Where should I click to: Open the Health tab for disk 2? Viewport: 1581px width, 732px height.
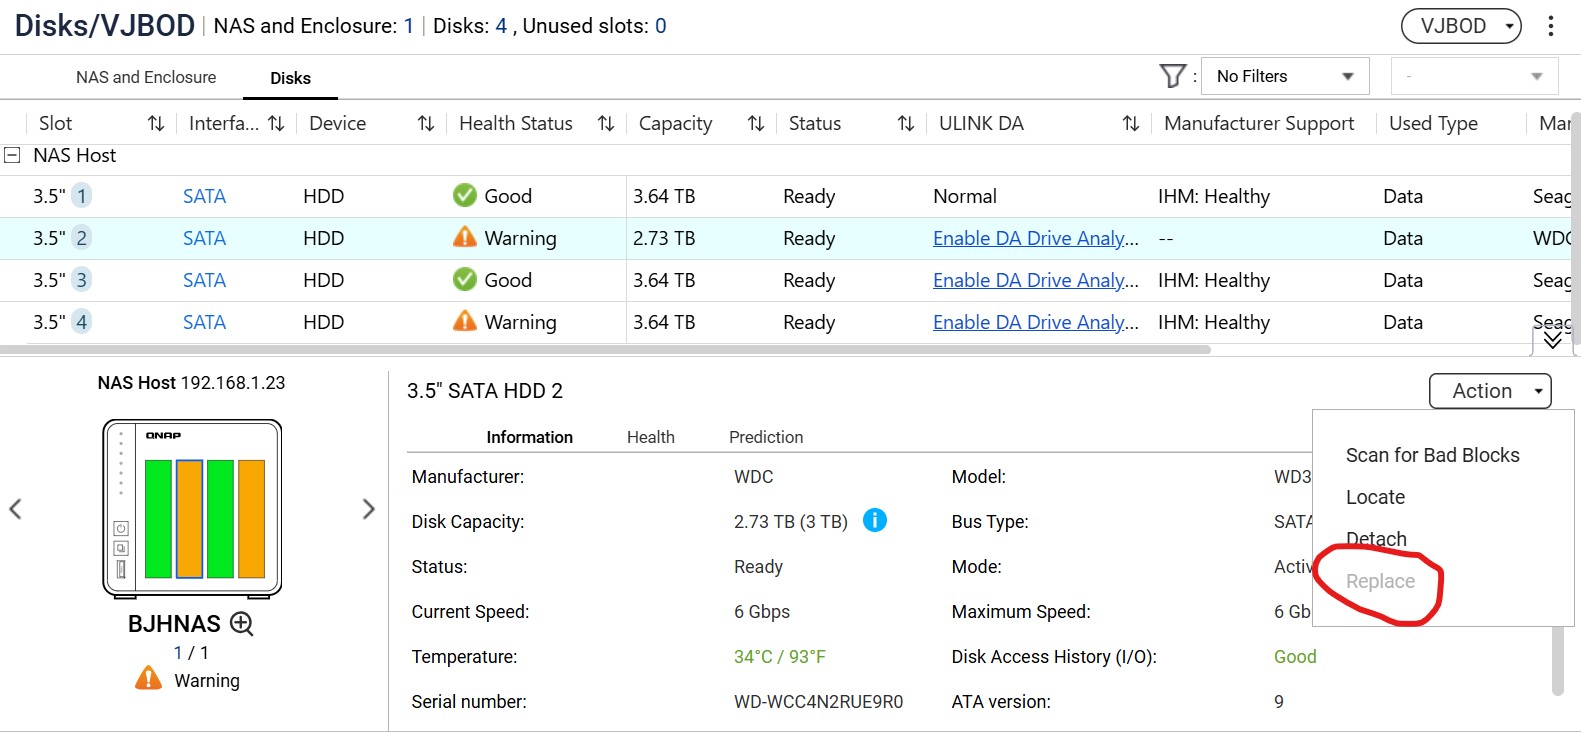(650, 437)
